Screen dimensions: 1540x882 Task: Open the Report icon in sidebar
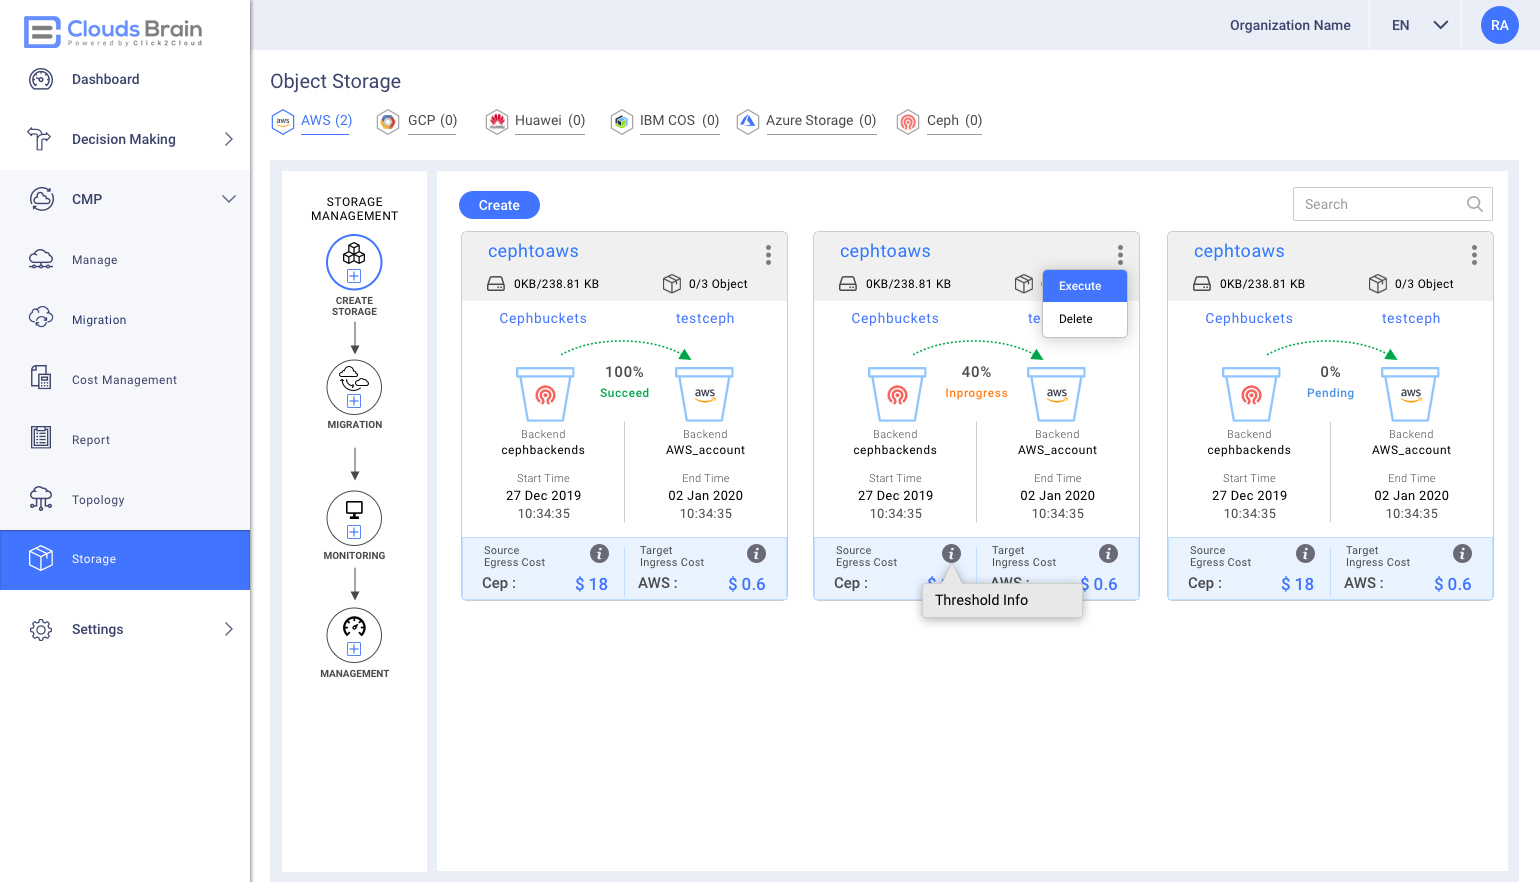pos(41,438)
